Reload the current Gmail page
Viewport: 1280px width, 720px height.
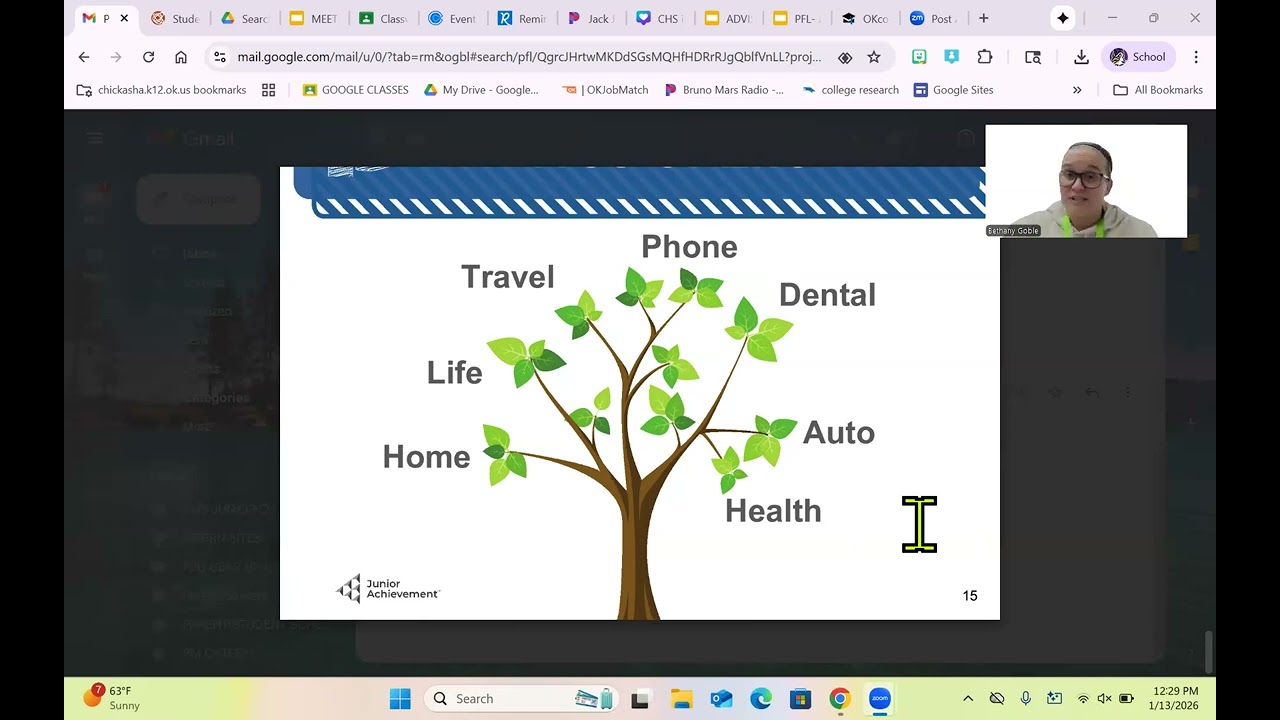coord(148,57)
